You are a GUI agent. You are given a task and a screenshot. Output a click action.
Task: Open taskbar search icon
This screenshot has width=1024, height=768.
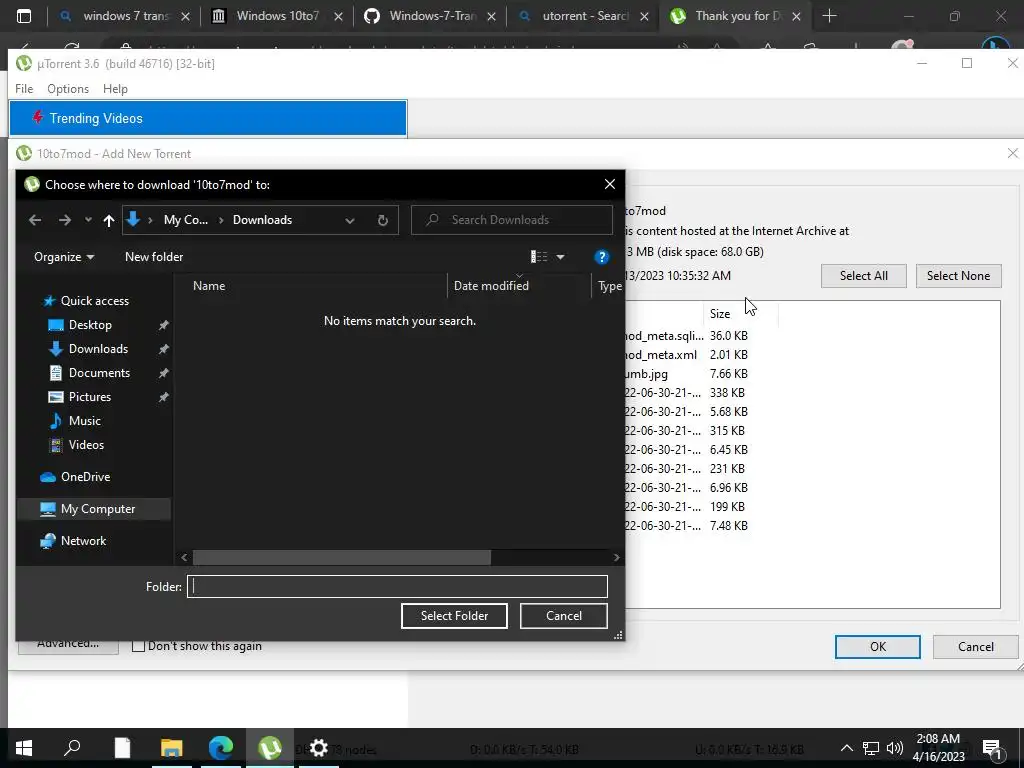tap(72, 748)
